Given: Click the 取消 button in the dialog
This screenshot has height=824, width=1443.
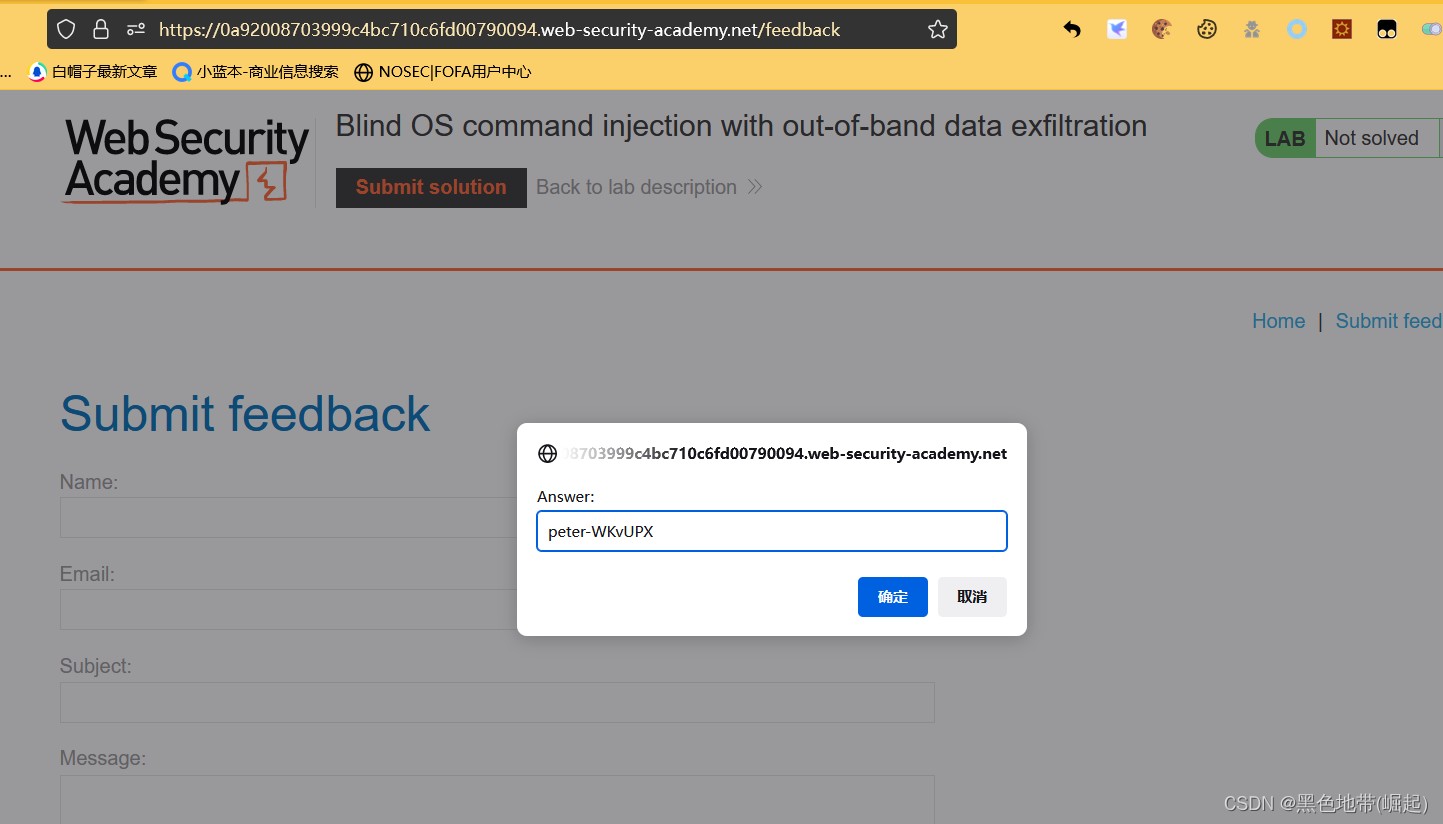Looking at the screenshot, I should [x=972, y=597].
